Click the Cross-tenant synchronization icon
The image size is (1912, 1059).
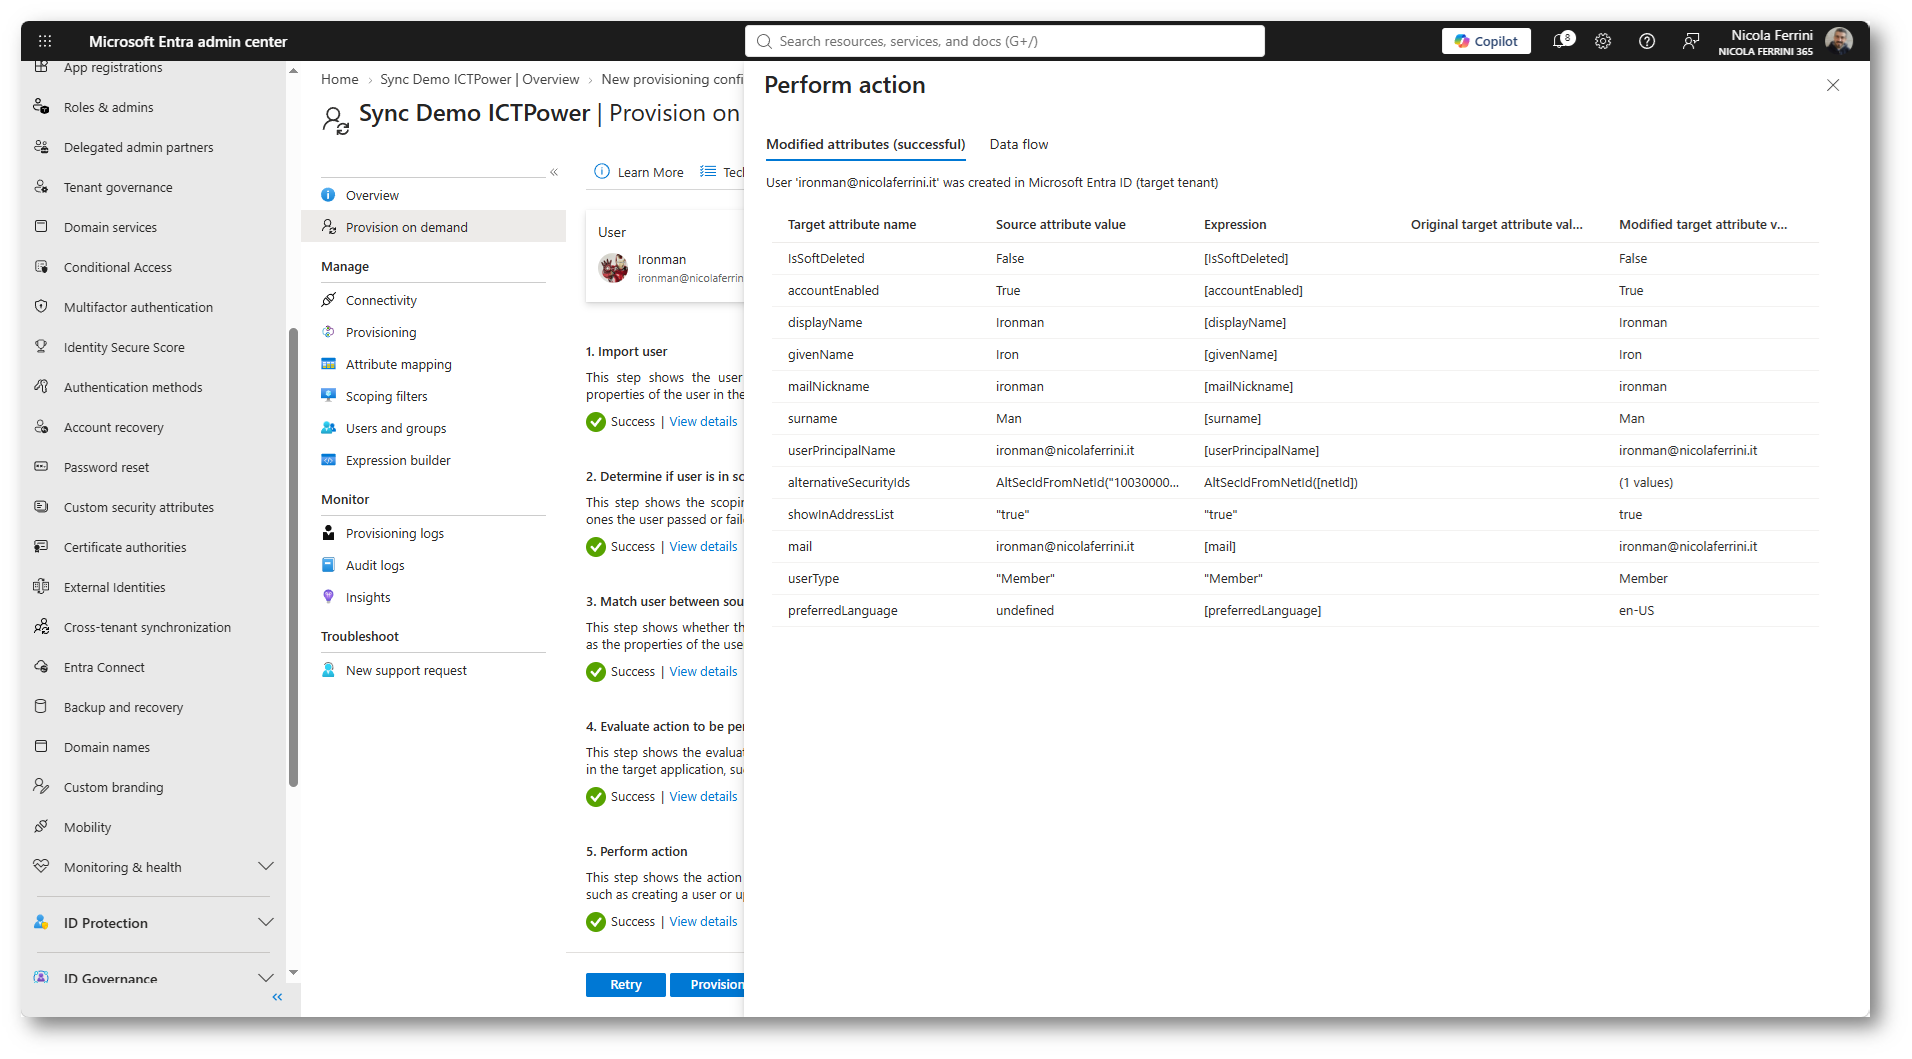tap(41, 627)
